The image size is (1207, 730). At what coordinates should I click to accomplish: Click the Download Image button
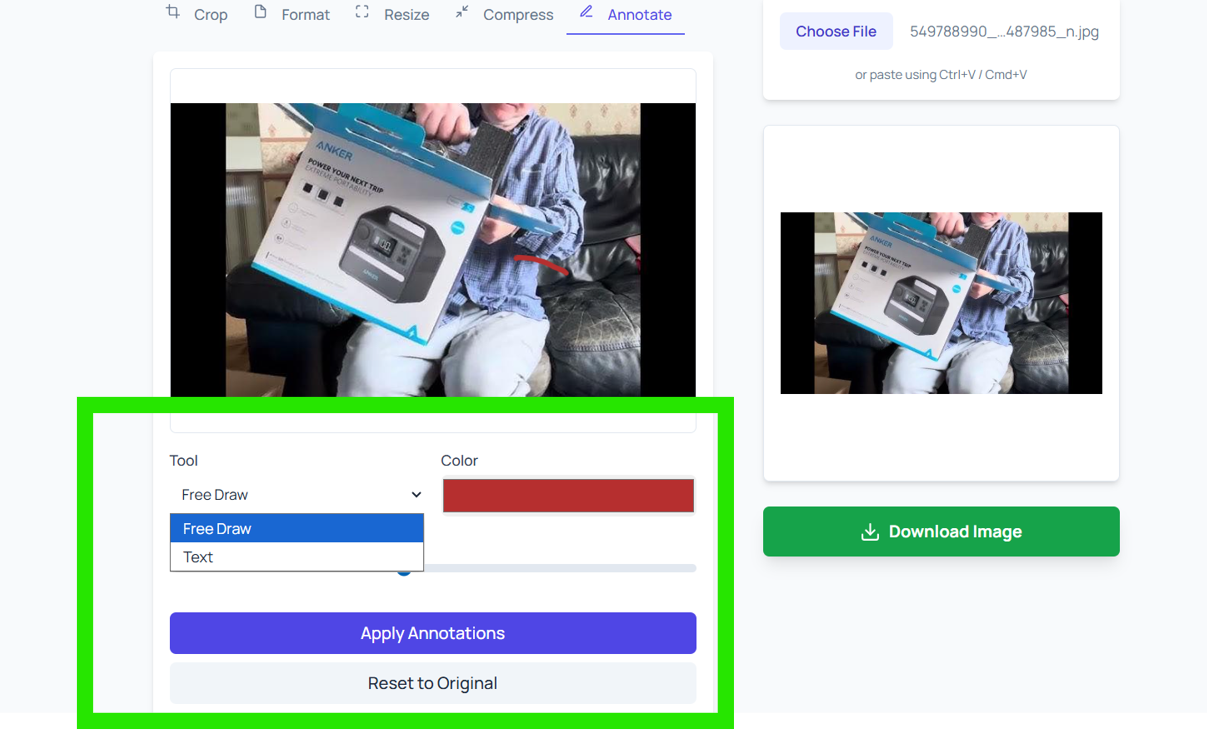pyautogui.click(x=941, y=531)
